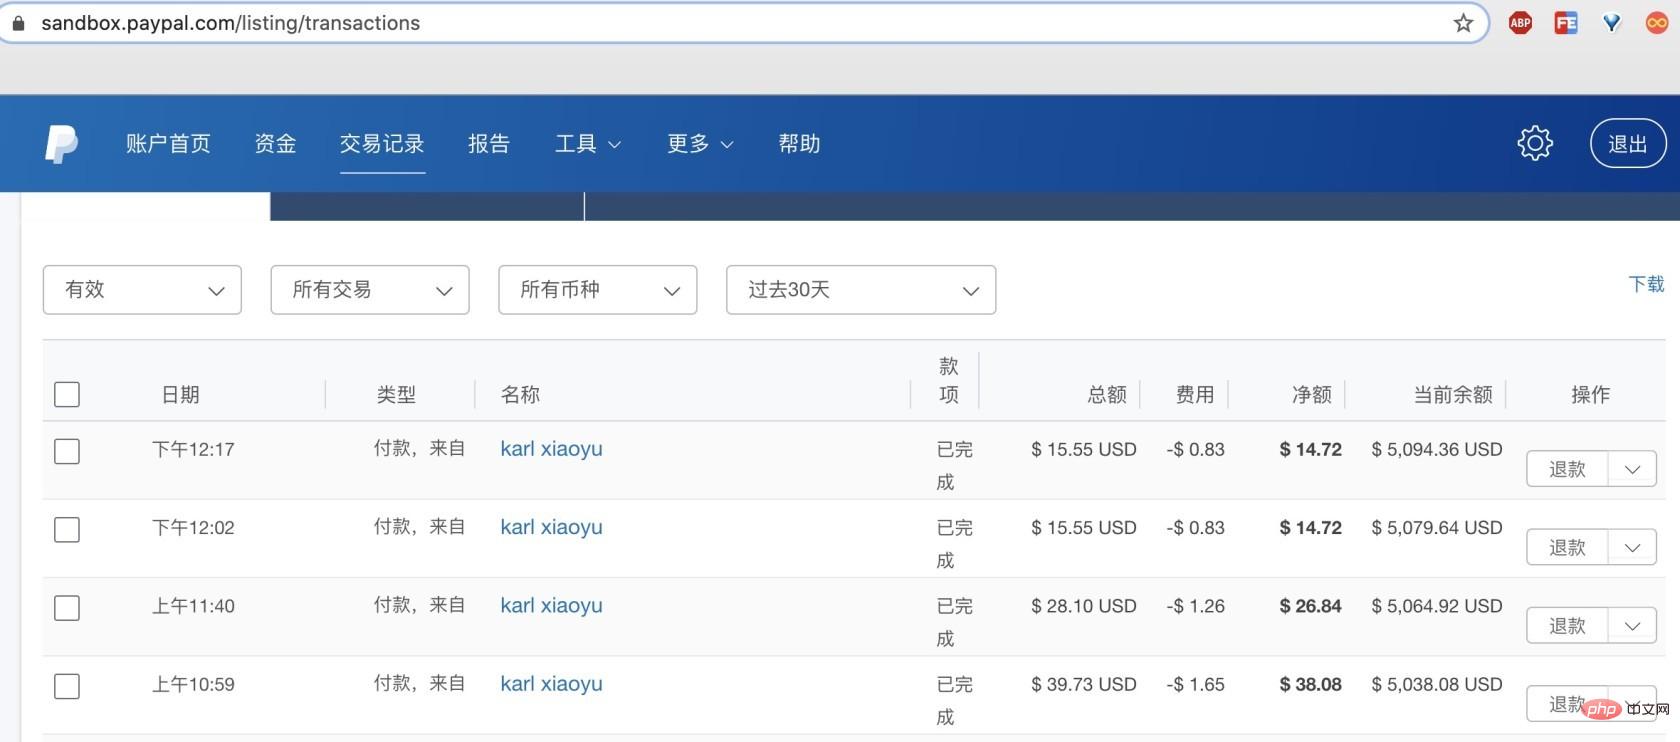Bookmark page with the star icon

(x=1463, y=23)
